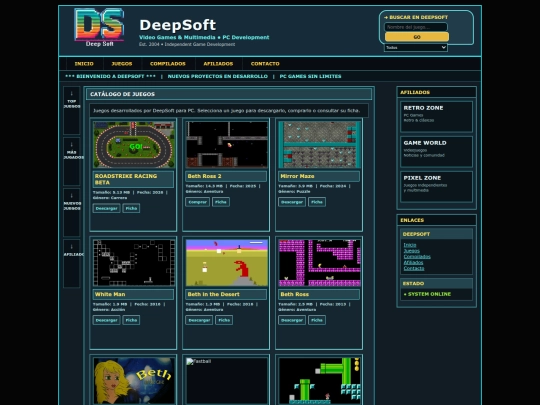Viewport: 540px width, 405px height.
Task: Click Descargar for Beth in the Desert
Action: click(199, 320)
